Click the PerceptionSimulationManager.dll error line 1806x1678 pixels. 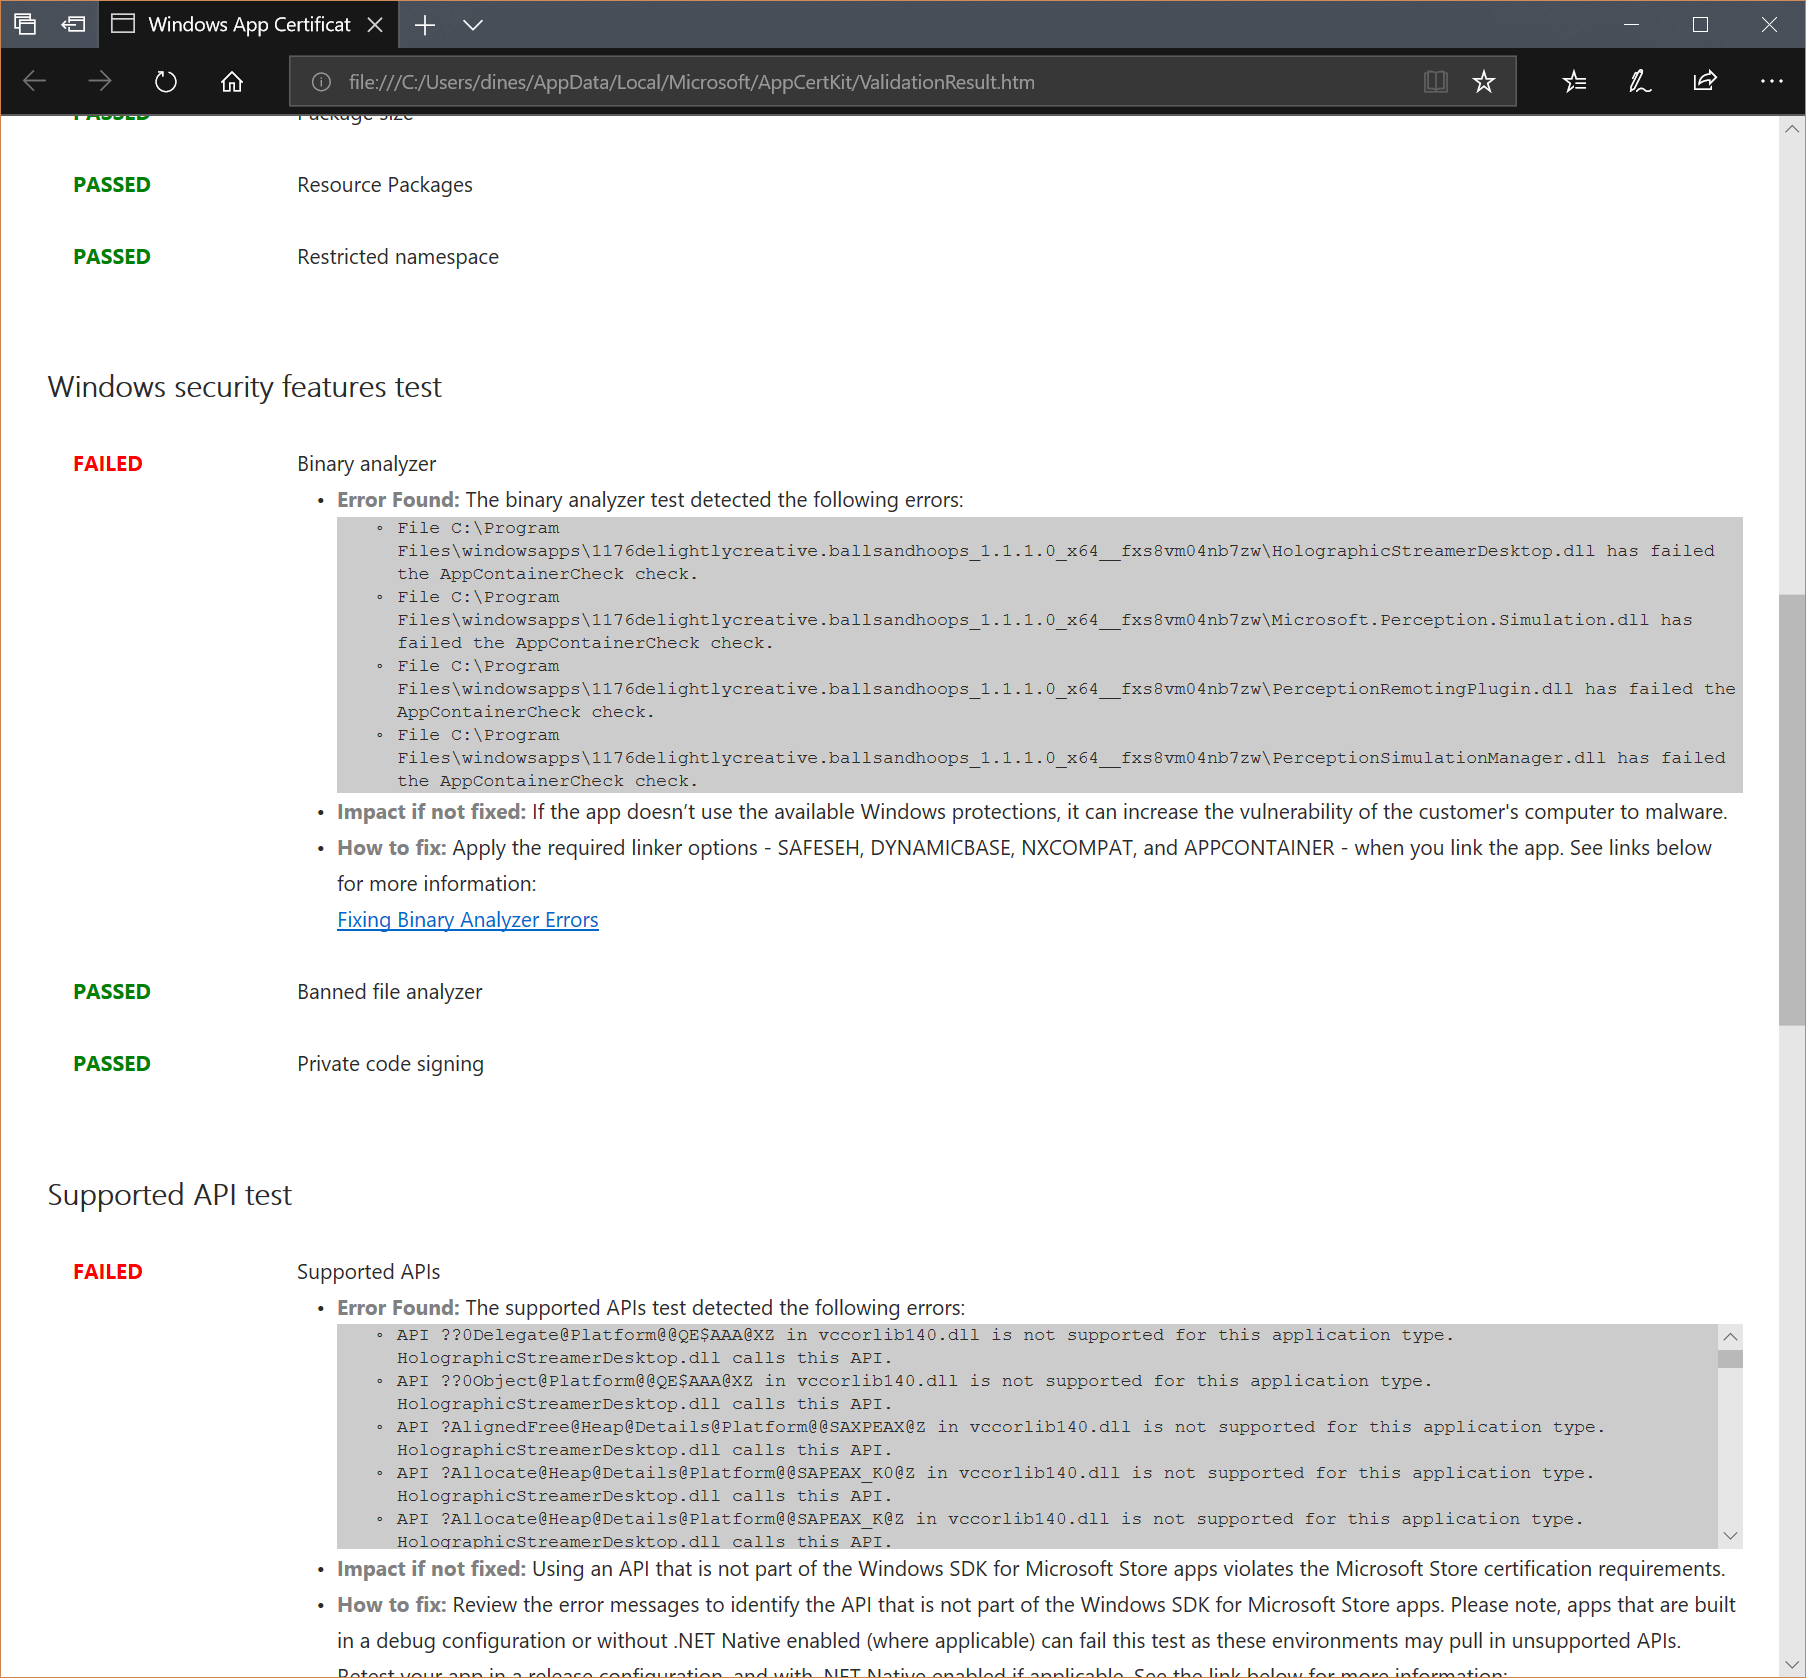click(1061, 758)
